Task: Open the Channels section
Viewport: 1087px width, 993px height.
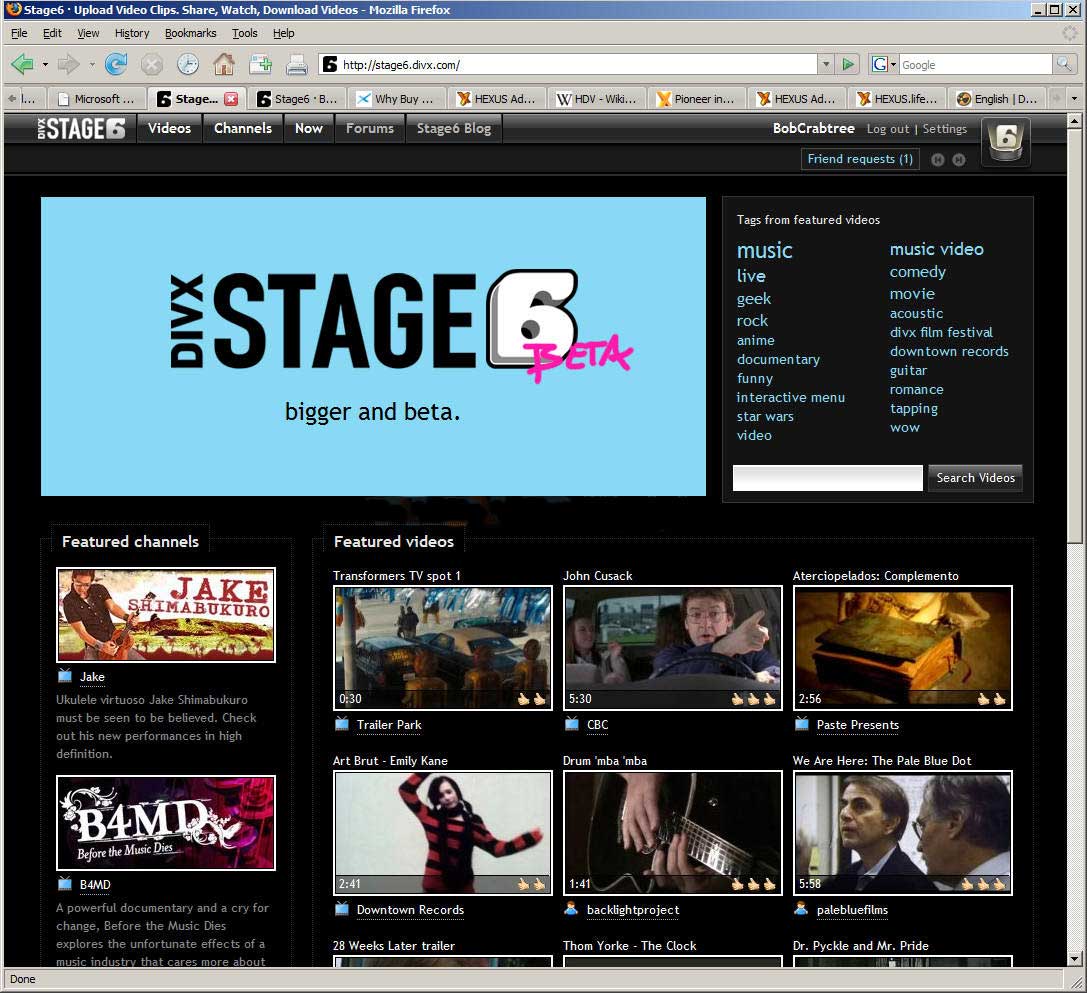Action: point(243,128)
